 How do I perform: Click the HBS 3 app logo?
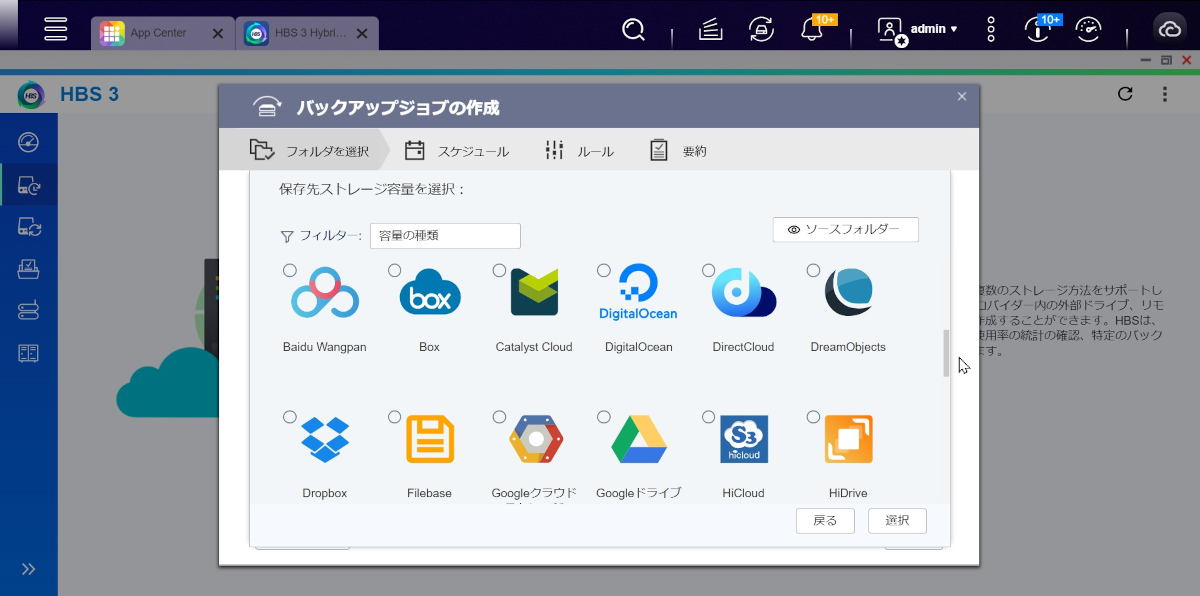tap(31, 95)
